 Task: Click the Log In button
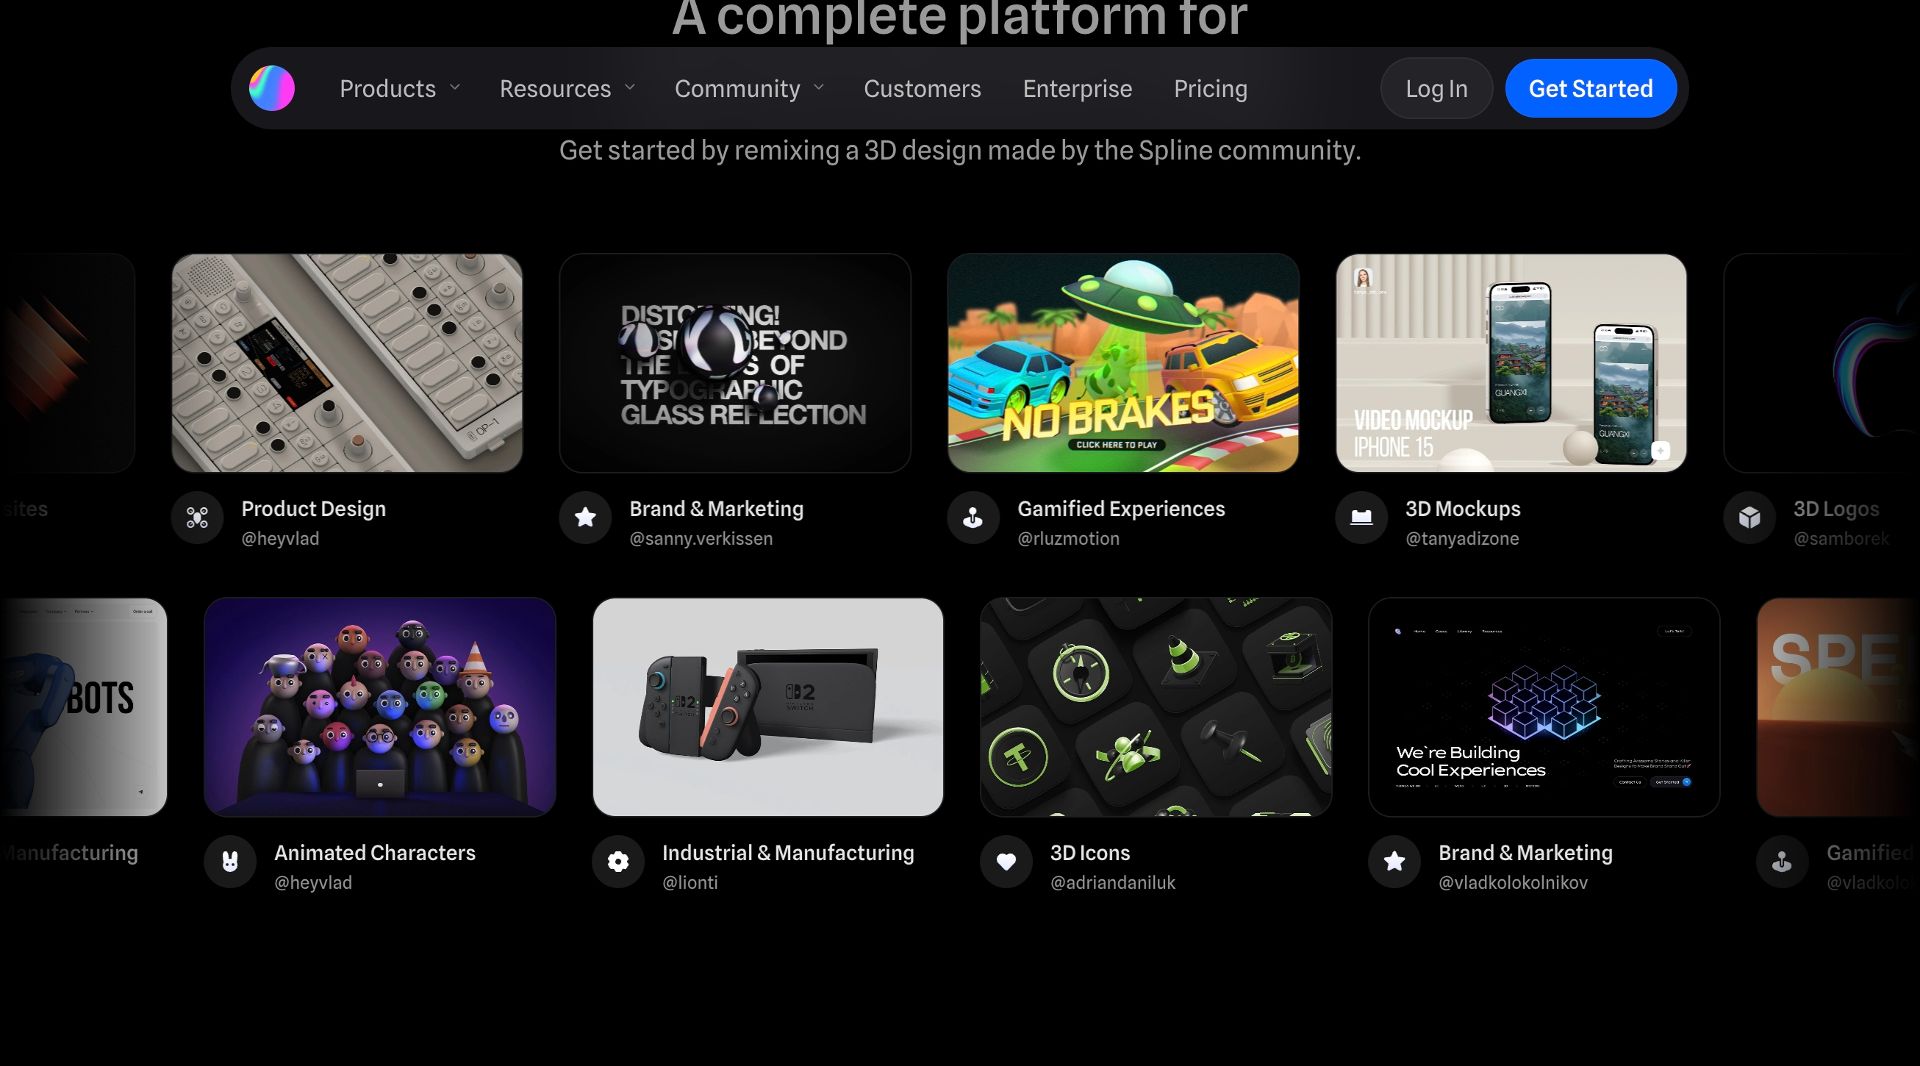1436,88
